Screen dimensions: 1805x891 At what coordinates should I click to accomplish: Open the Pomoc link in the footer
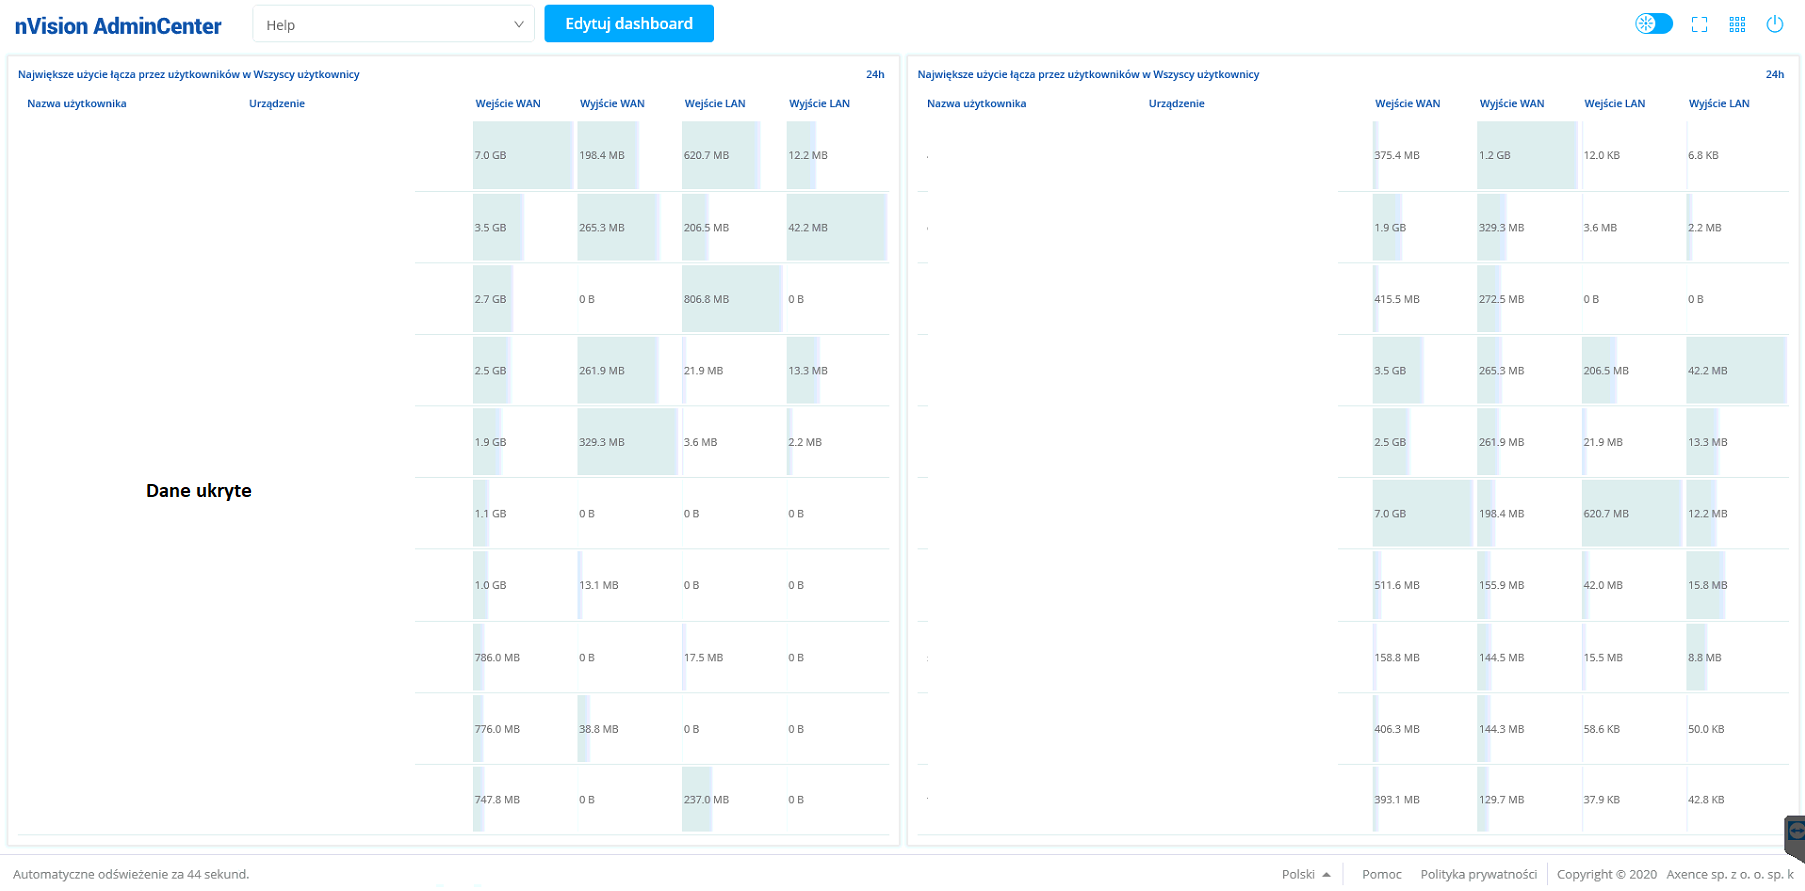click(x=1381, y=874)
